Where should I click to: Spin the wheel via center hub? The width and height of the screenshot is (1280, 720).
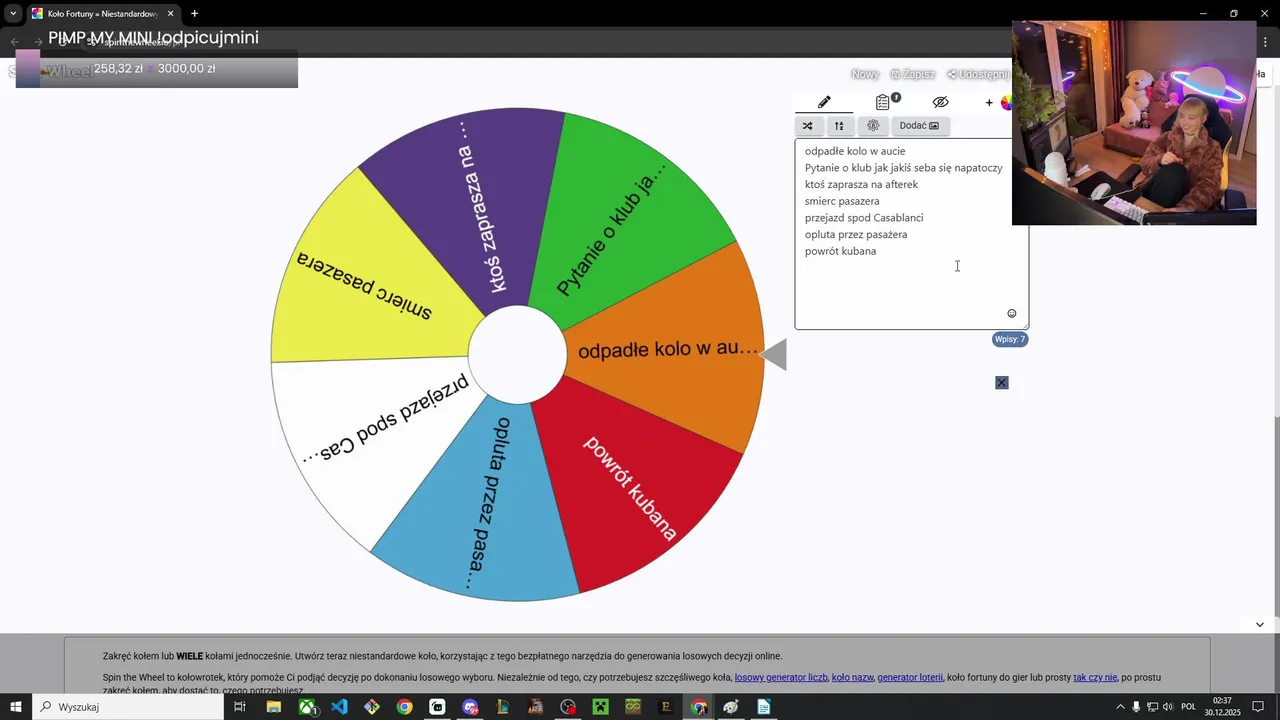[x=517, y=355]
